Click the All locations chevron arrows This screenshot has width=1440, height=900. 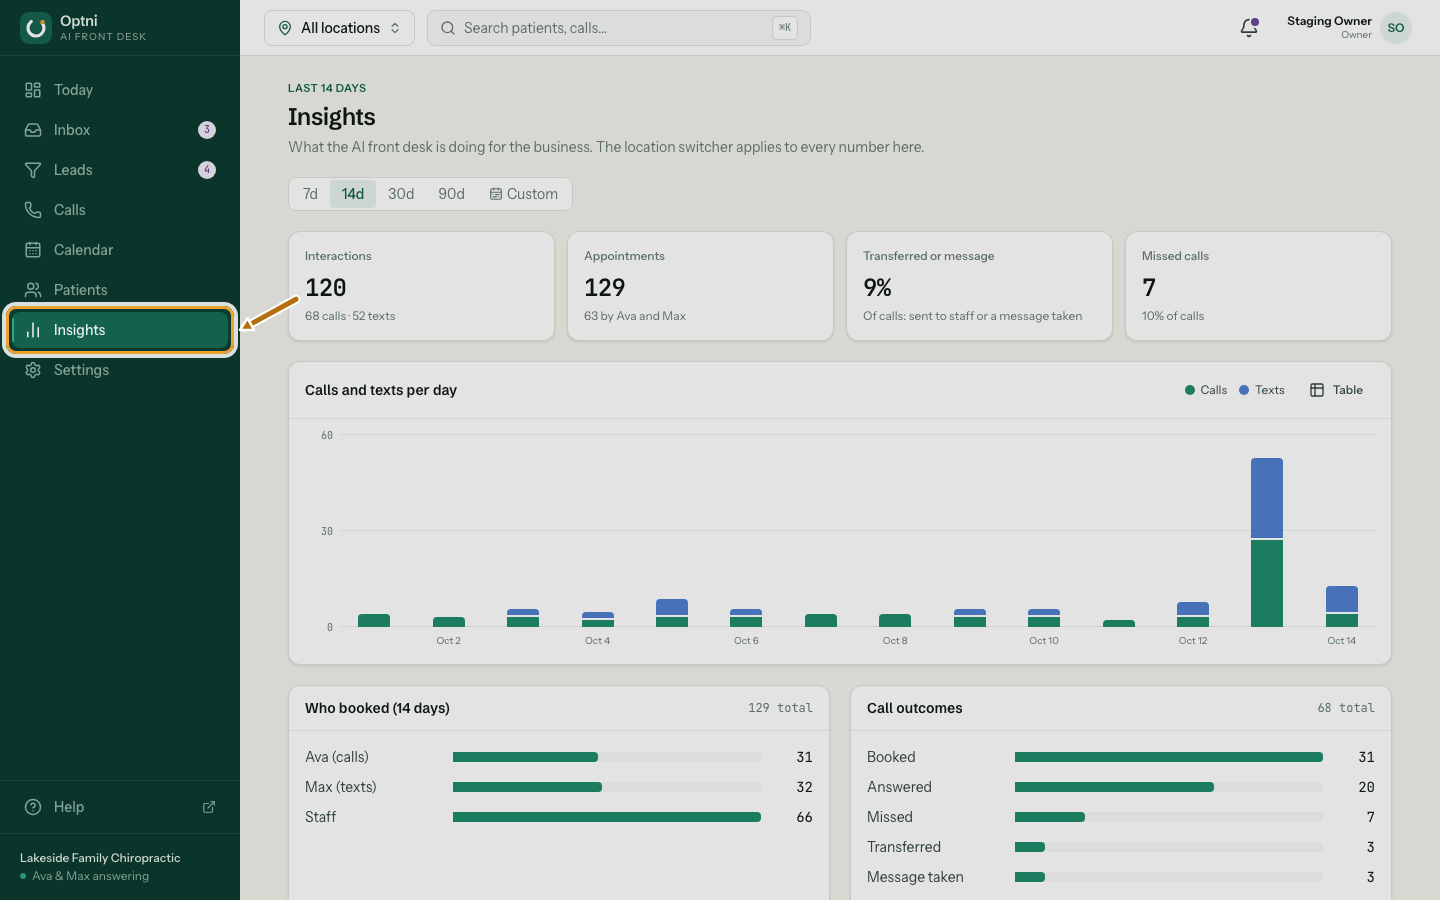click(x=395, y=28)
